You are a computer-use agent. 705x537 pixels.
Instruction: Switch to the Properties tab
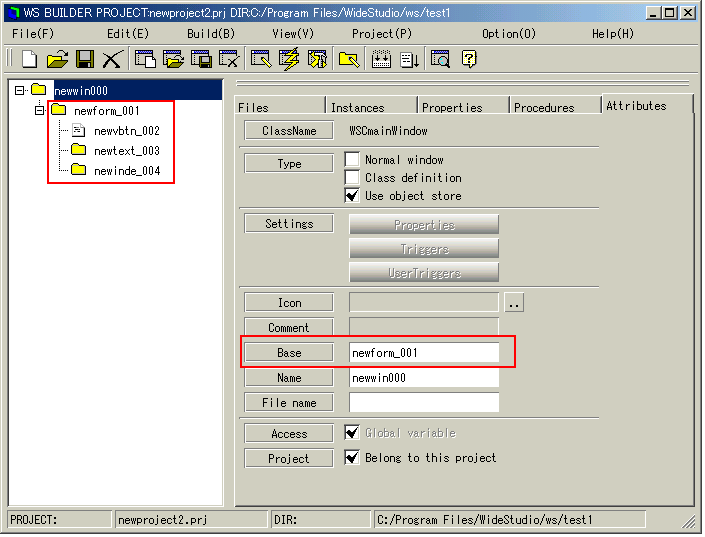(452, 107)
